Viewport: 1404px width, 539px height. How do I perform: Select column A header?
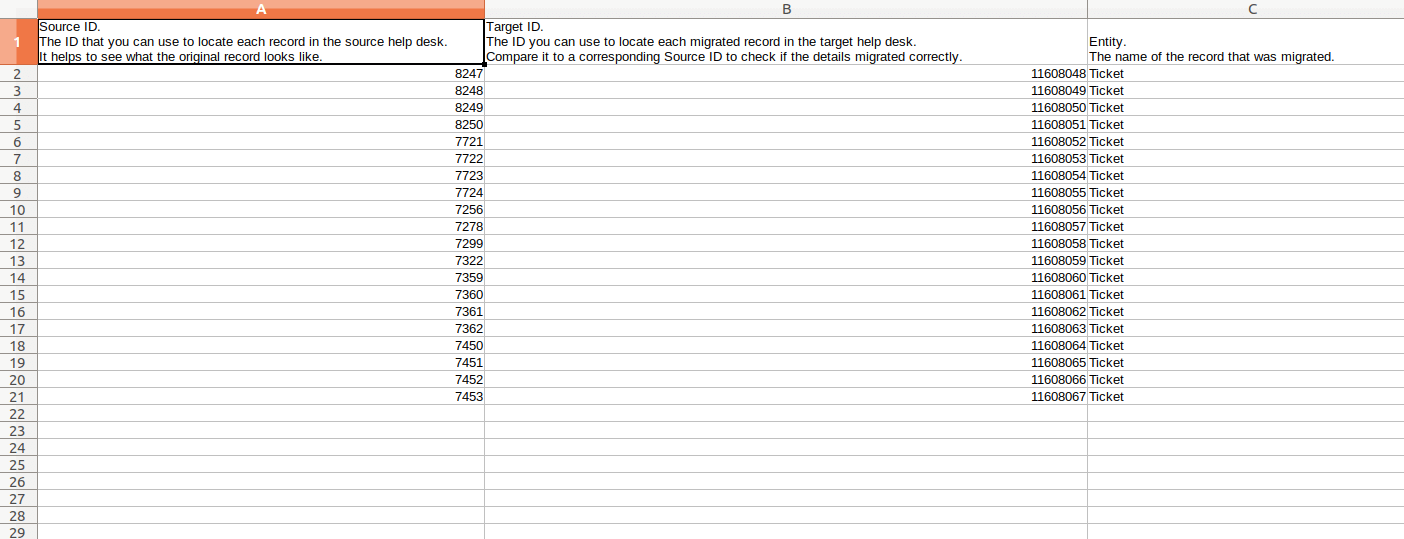(261, 9)
